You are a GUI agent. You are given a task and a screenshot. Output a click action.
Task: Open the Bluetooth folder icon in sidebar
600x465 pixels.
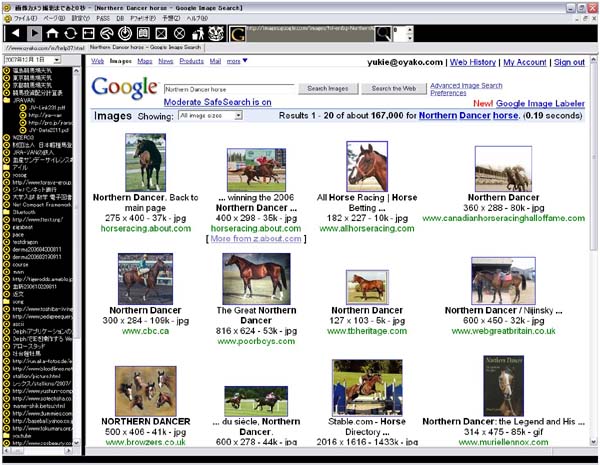[7, 212]
